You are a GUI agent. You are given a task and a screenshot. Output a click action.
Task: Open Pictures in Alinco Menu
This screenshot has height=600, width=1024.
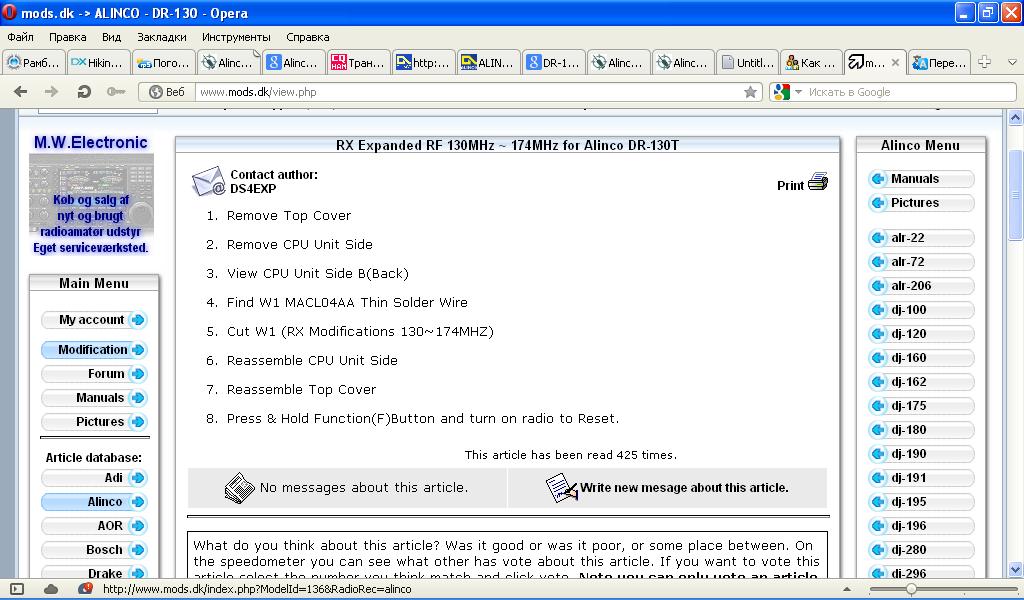click(x=921, y=203)
